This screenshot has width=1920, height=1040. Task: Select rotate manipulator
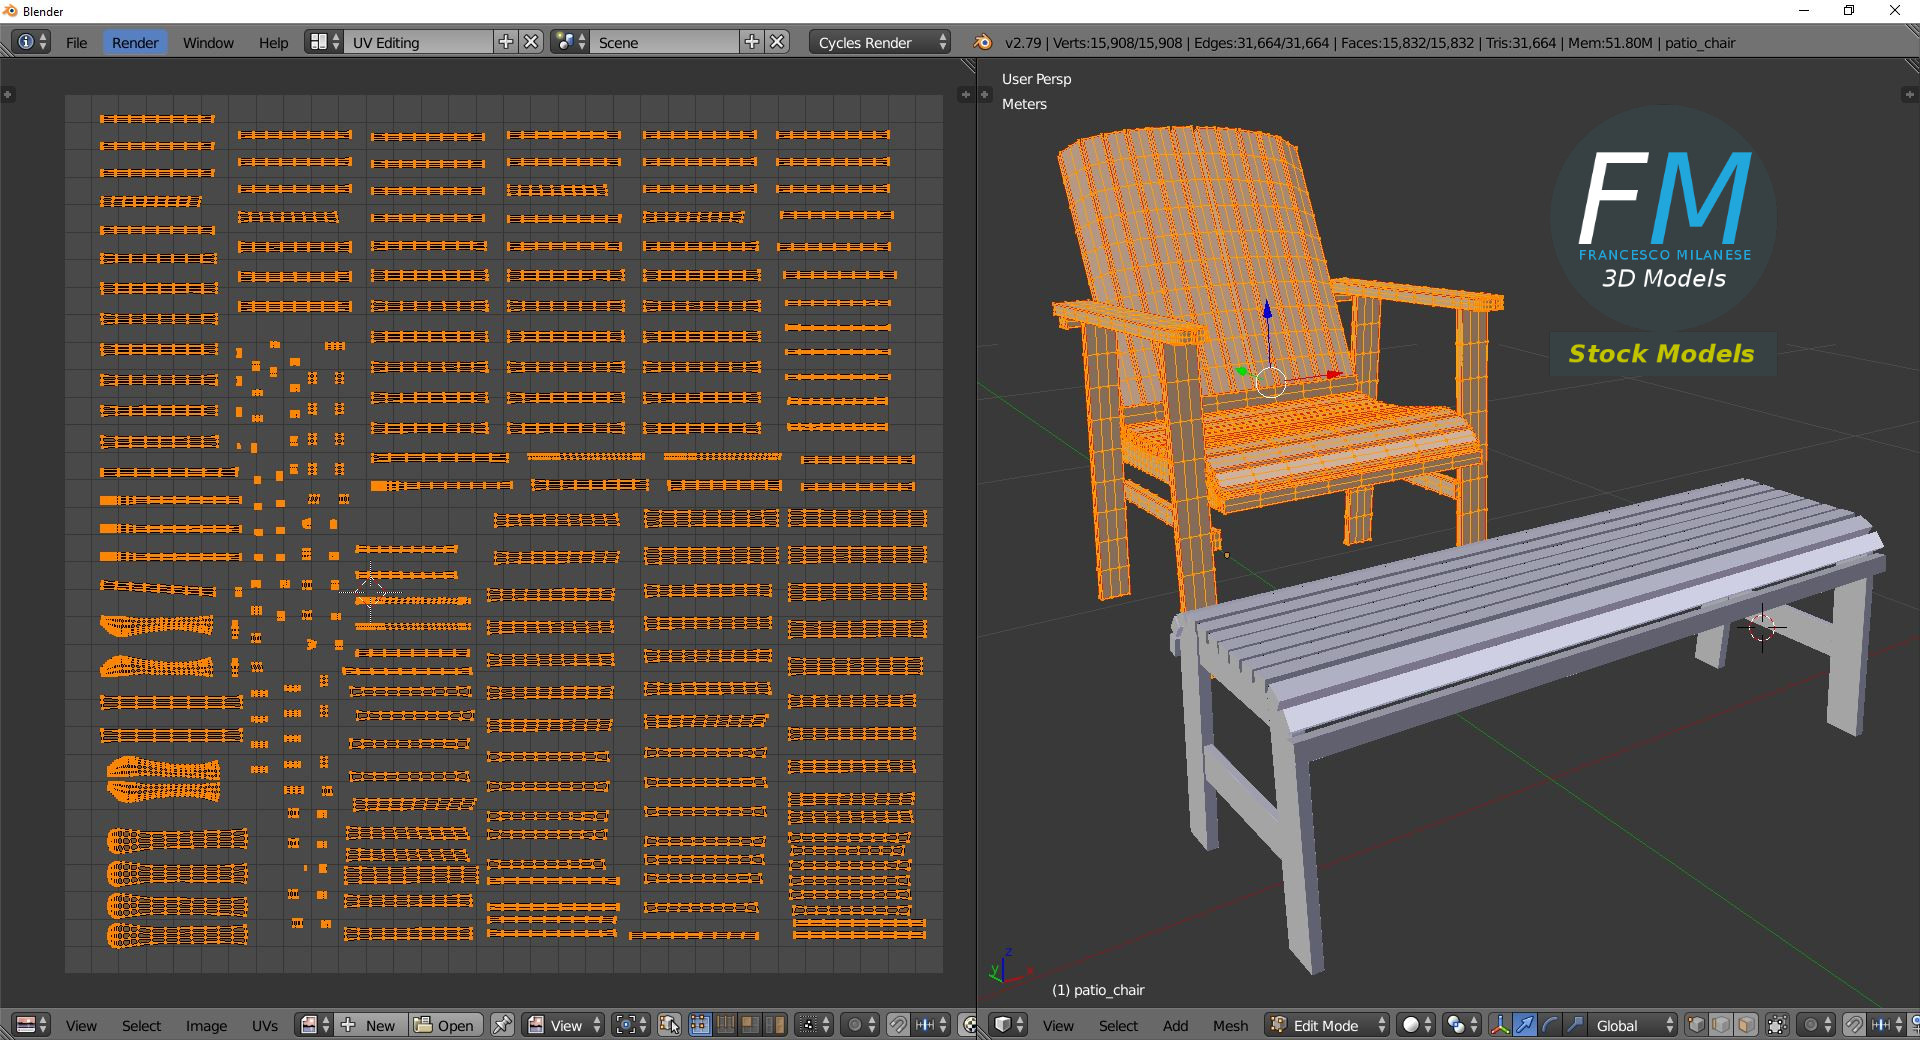(x=1550, y=1025)
